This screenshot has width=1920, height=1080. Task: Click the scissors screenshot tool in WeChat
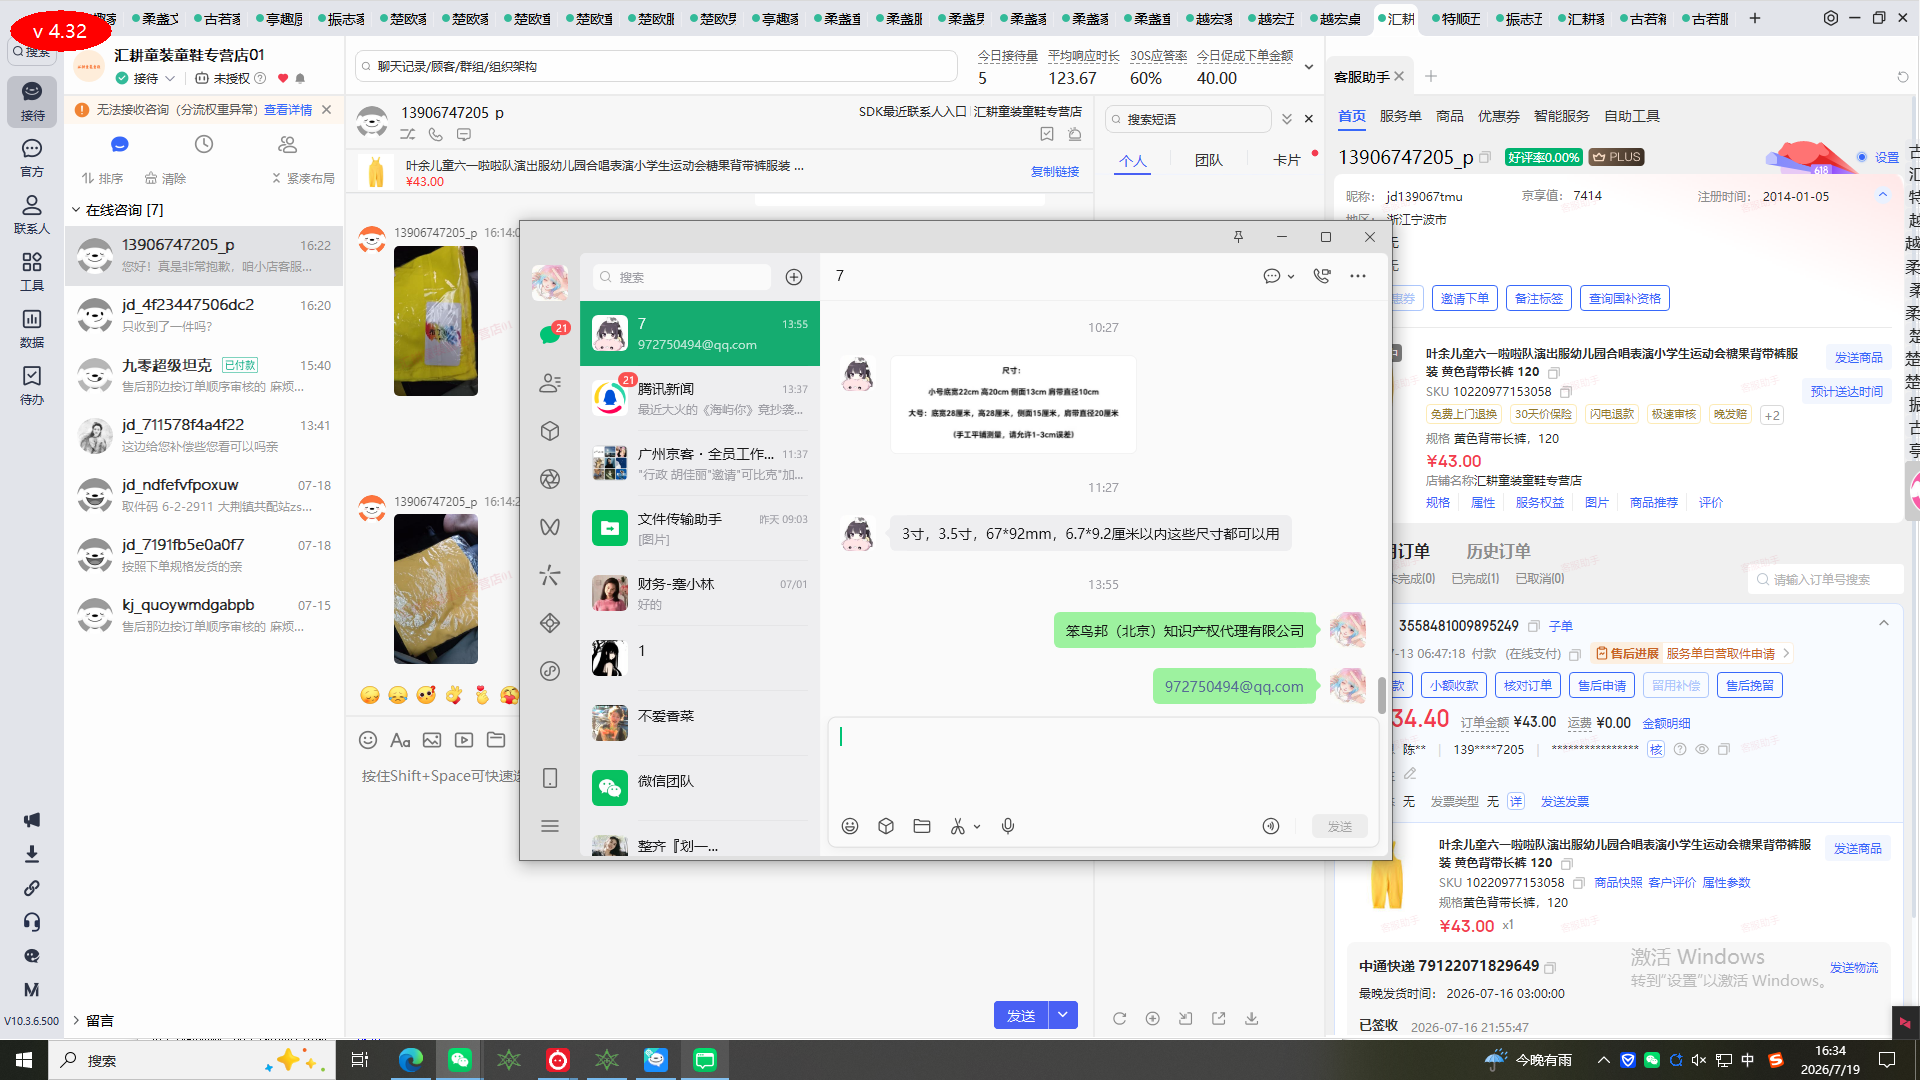958,826
